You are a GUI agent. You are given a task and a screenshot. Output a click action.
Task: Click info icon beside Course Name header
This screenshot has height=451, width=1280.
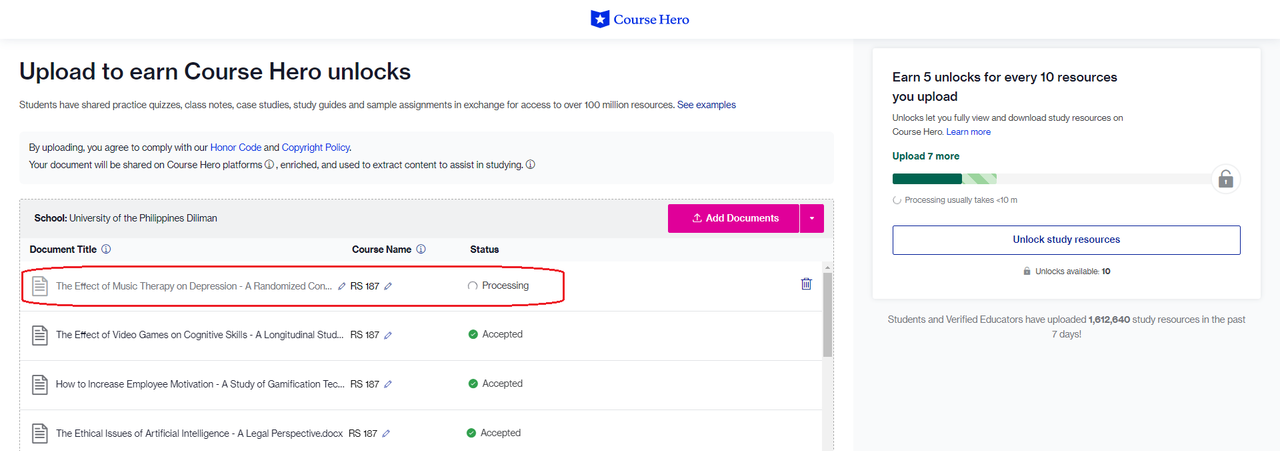click(x=421, y=250)
